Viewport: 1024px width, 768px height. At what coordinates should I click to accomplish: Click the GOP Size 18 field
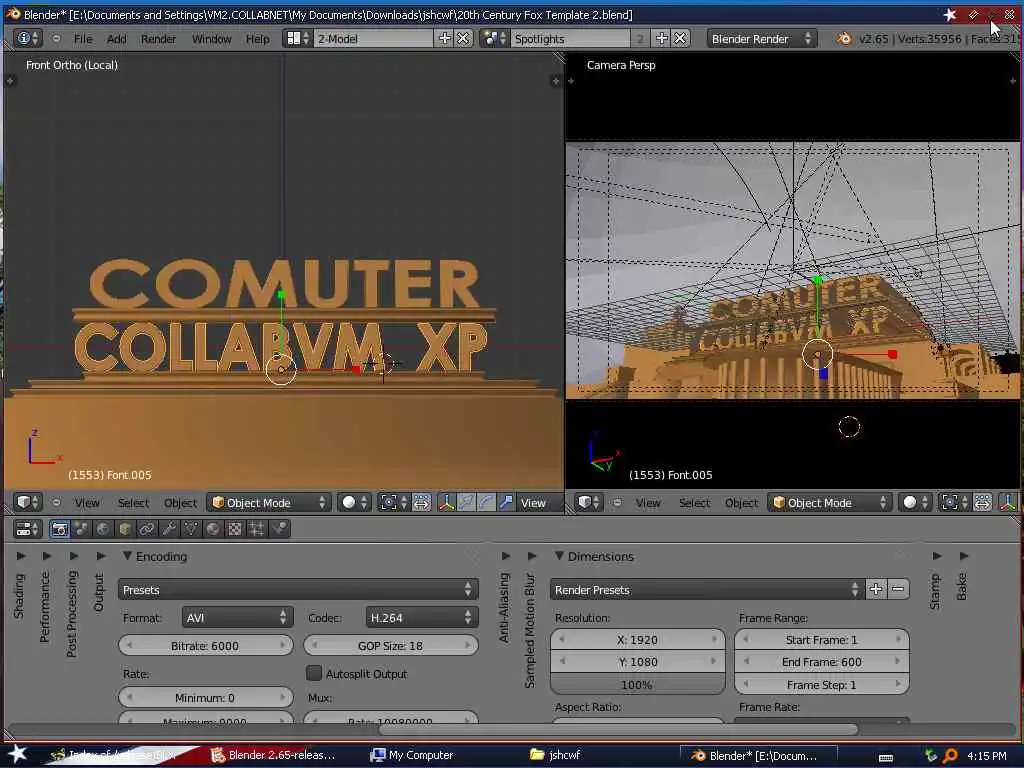[x=391, y=645]
